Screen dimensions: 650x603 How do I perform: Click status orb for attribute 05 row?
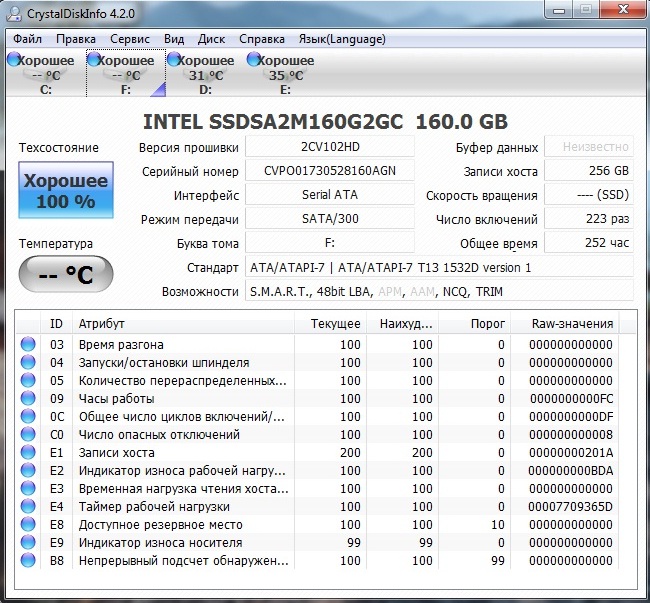[x=28, y=380]
